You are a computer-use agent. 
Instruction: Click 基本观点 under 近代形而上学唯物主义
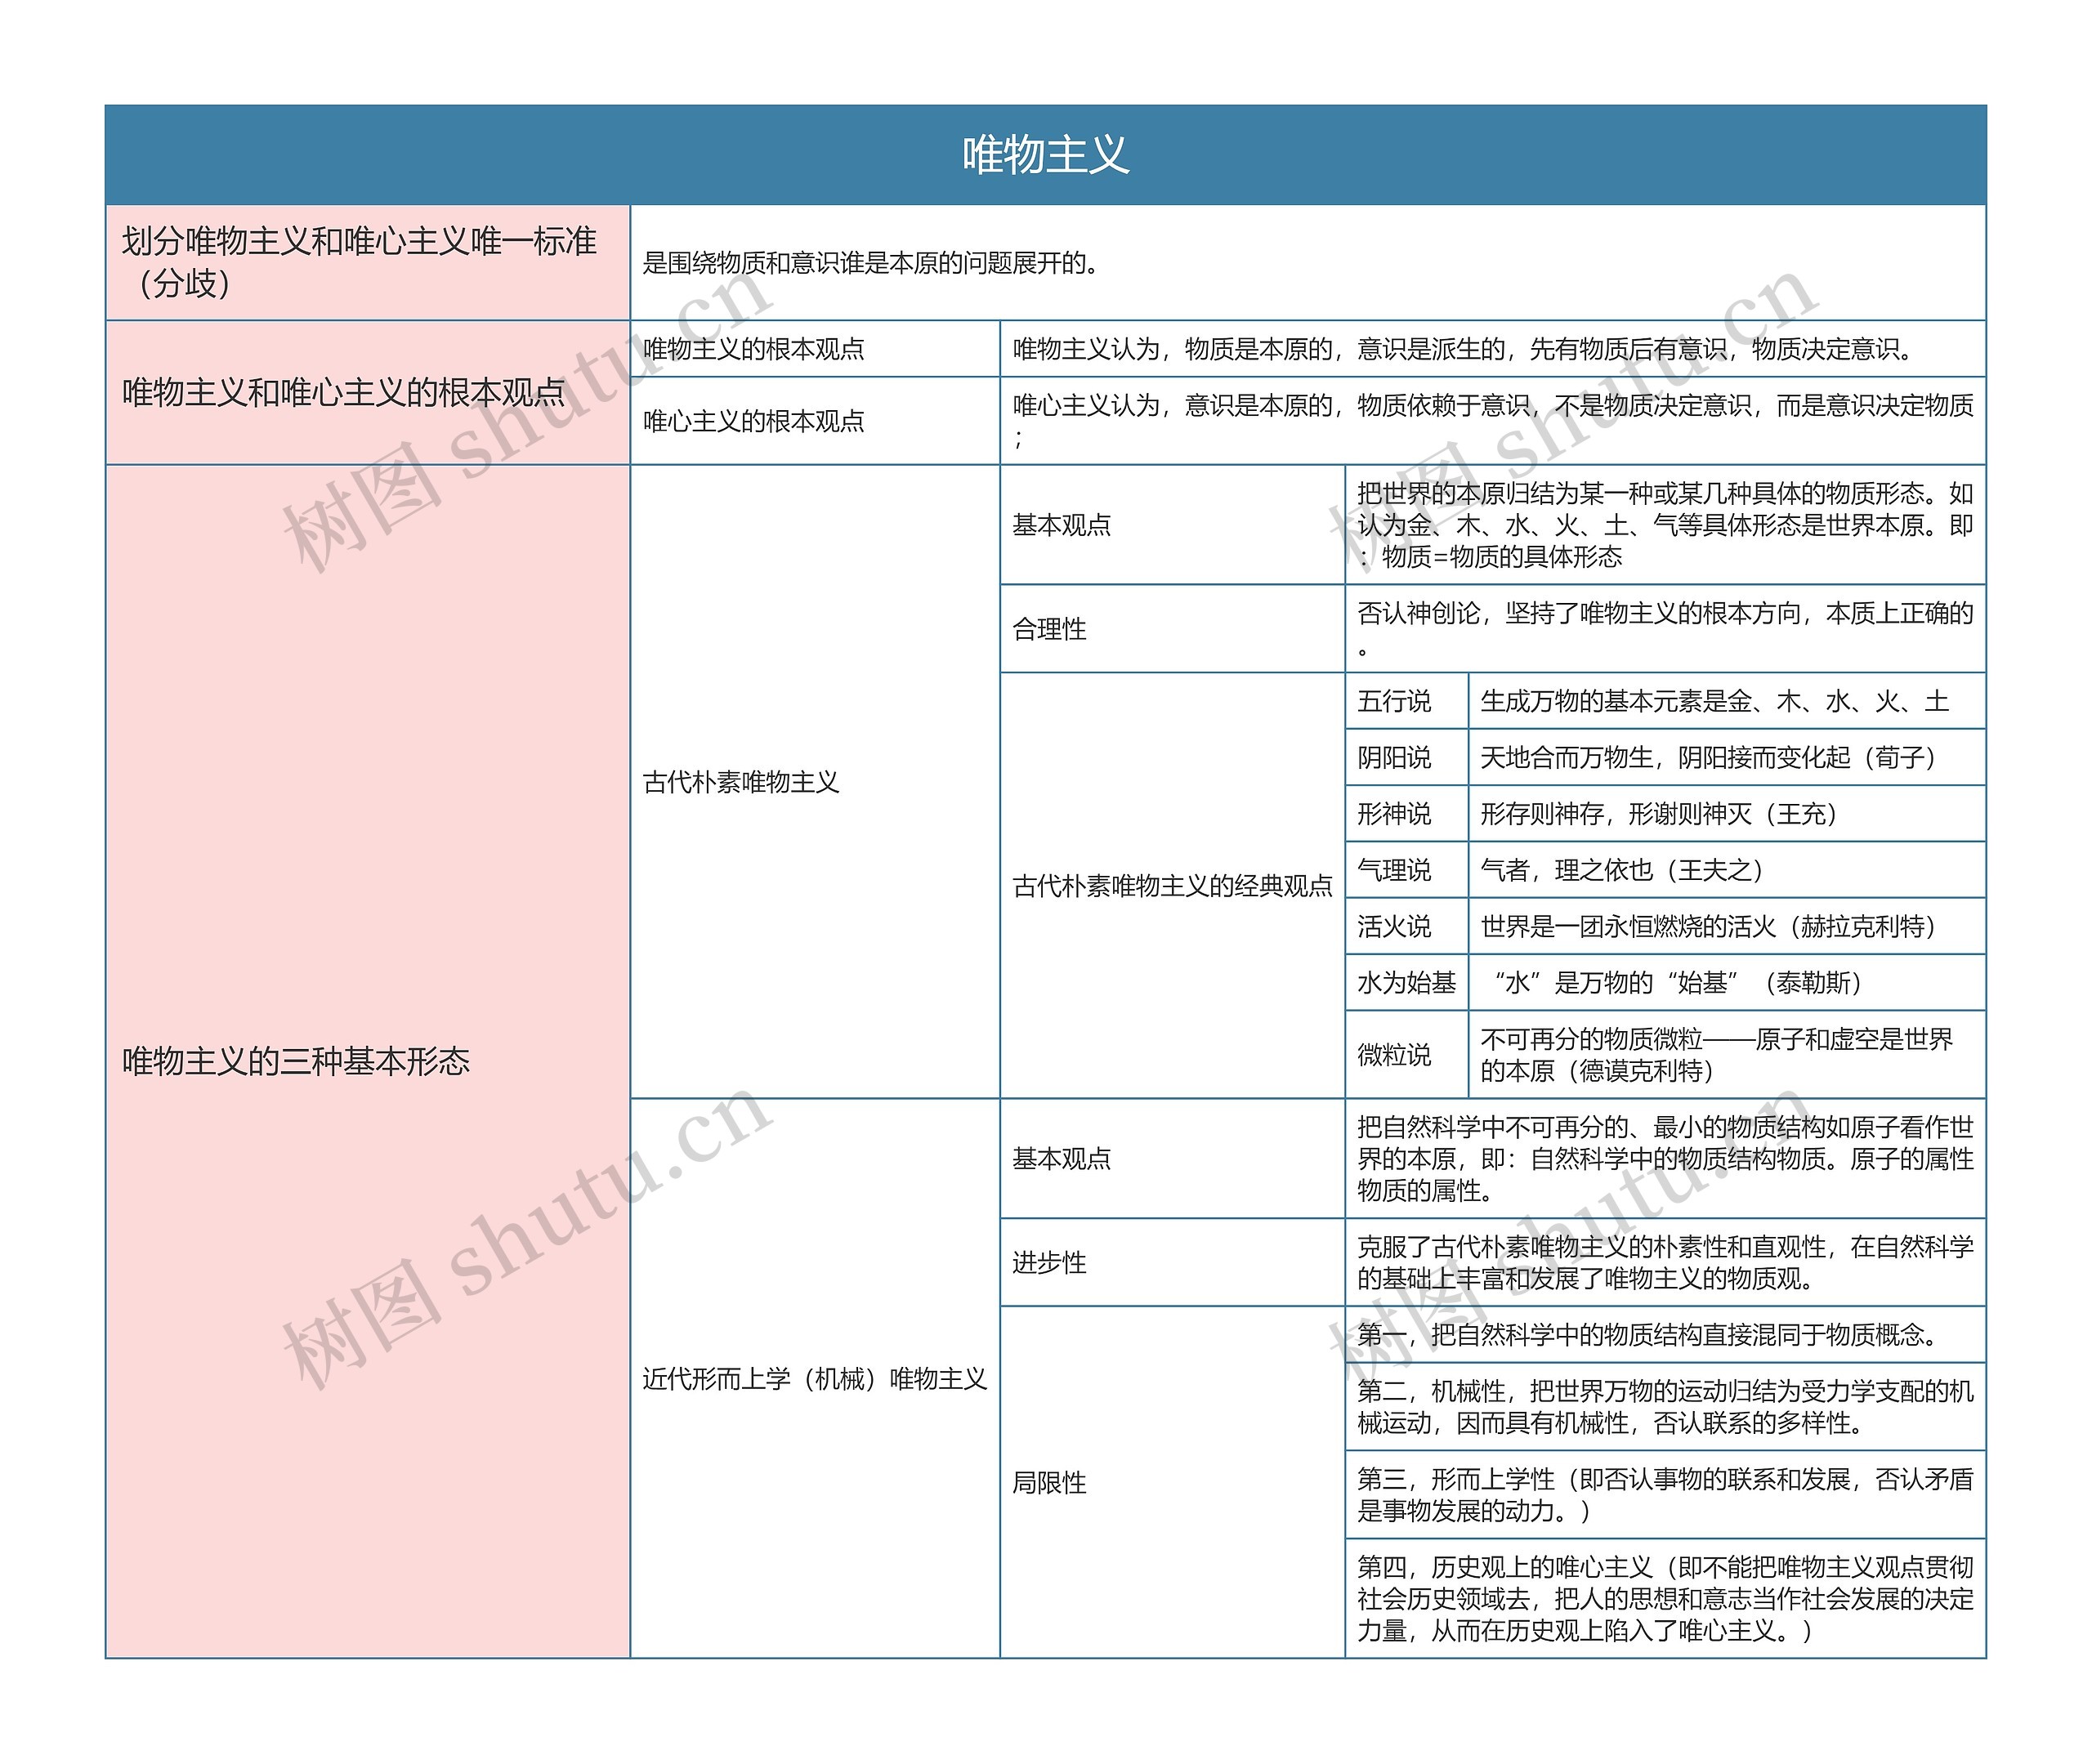(x=1172, y=1158)
